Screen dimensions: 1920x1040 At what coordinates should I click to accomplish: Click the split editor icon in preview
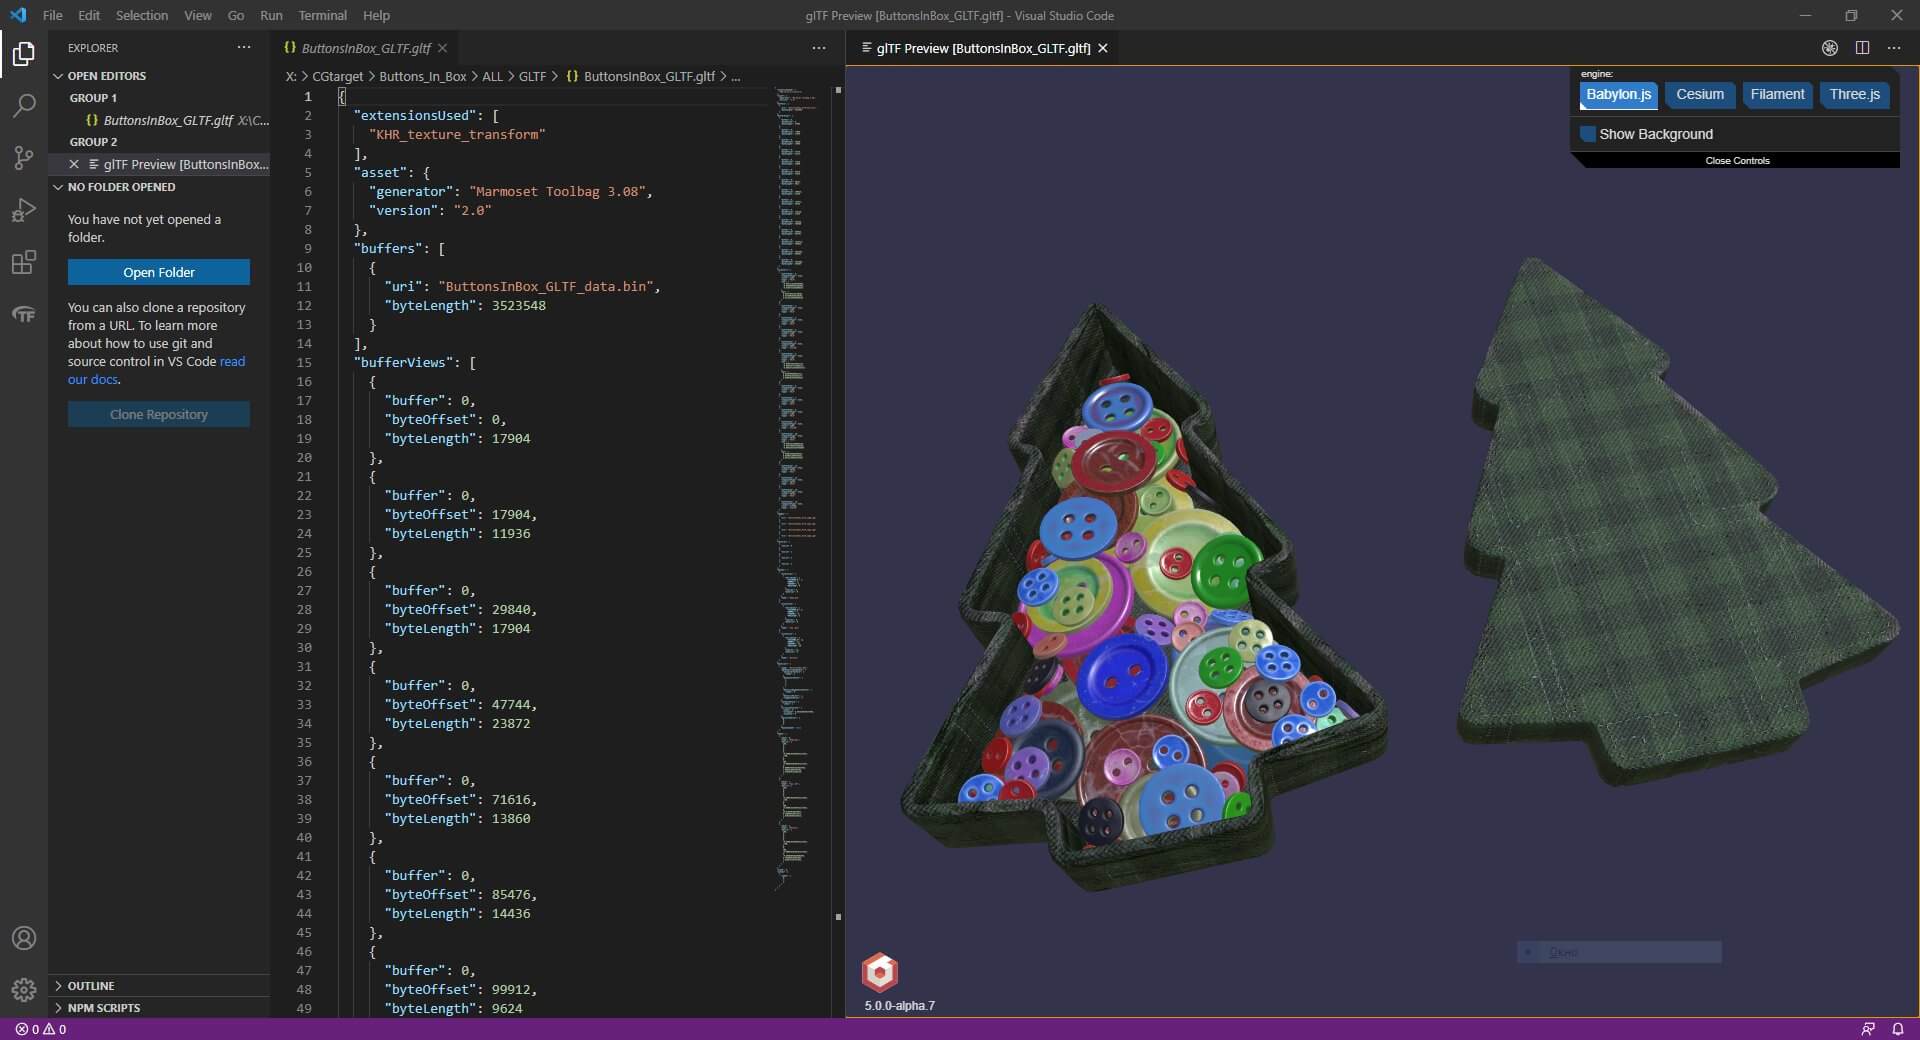[1862, 48]
